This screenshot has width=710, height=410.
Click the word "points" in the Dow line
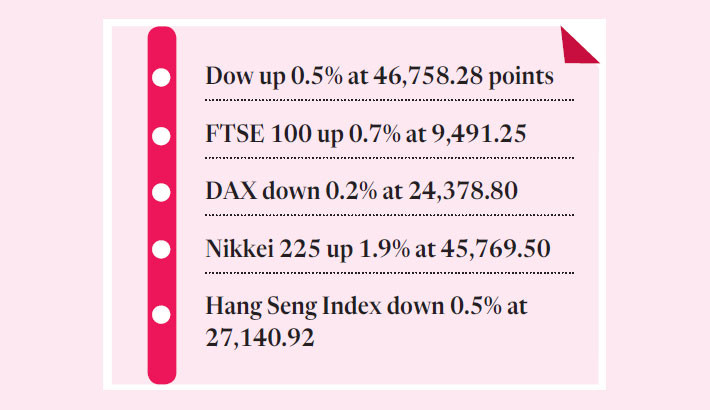[x=518, y=77]
